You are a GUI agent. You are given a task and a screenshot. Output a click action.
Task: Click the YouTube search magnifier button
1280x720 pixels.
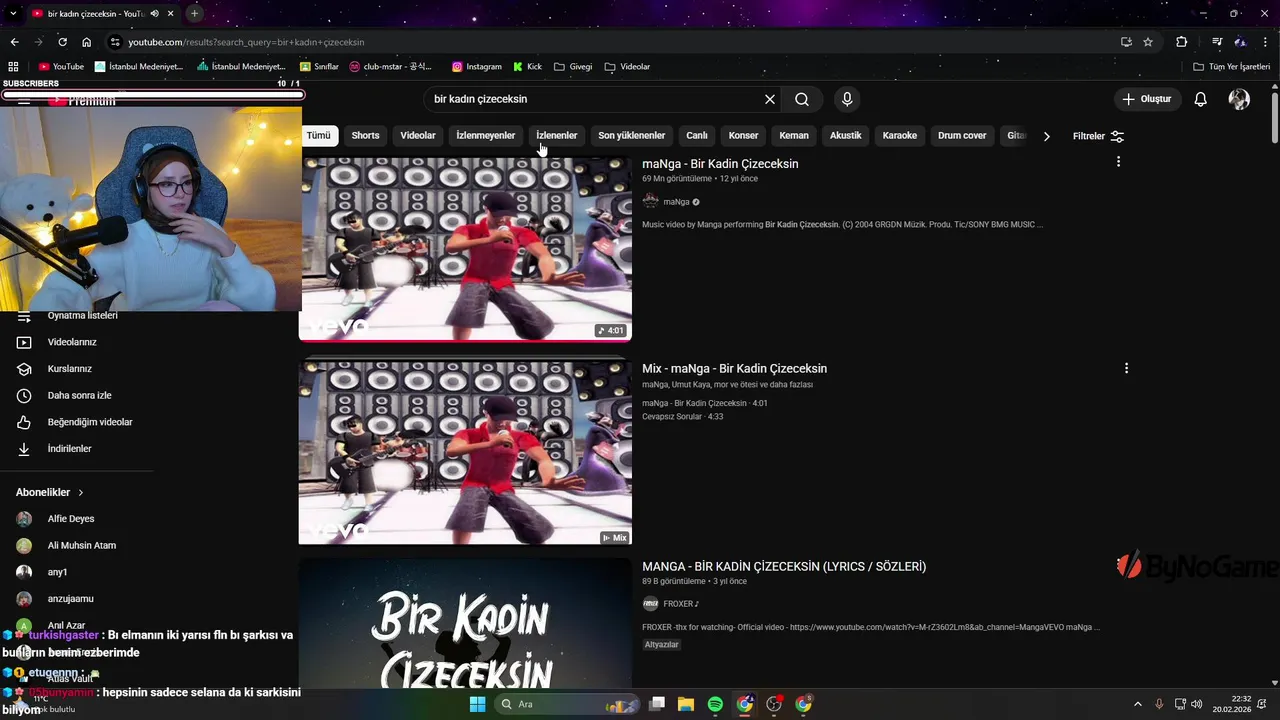802,99
